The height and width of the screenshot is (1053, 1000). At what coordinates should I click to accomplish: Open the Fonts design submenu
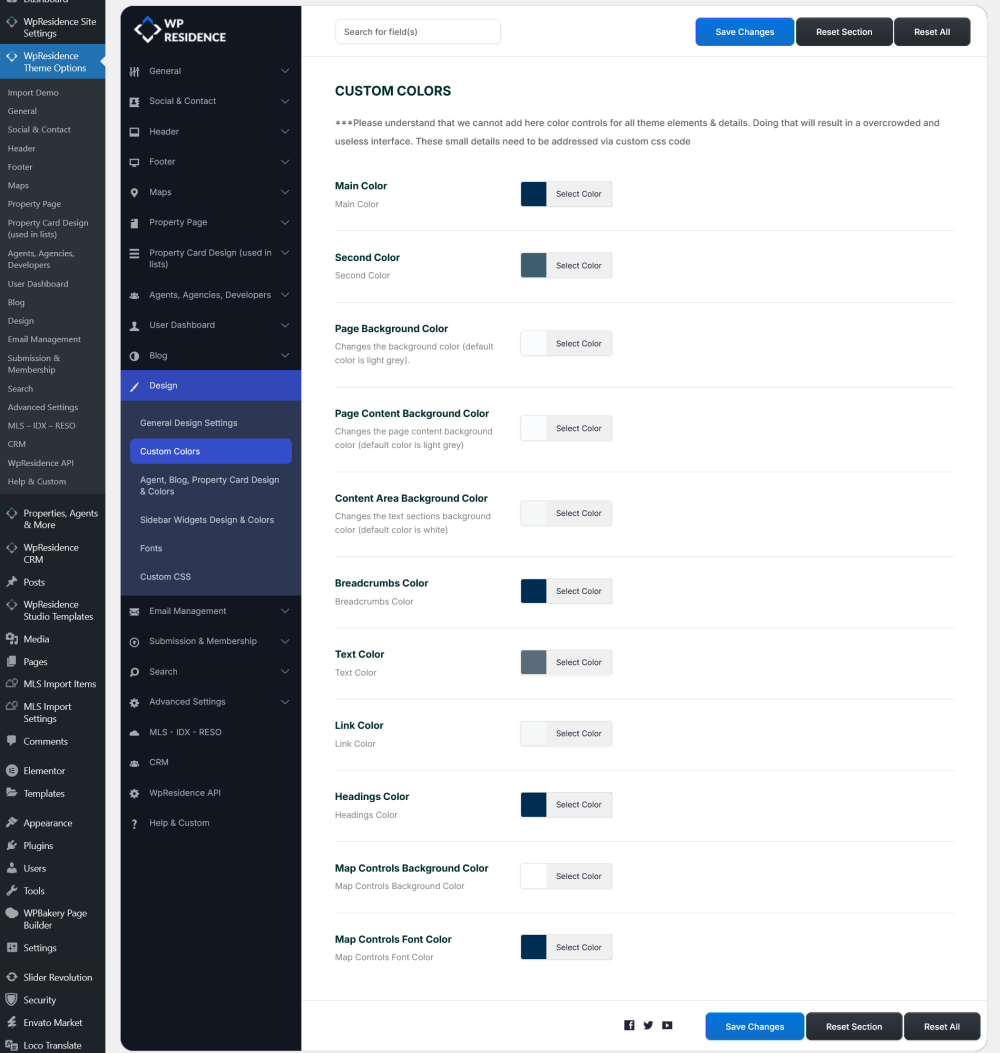coord(150,548)
